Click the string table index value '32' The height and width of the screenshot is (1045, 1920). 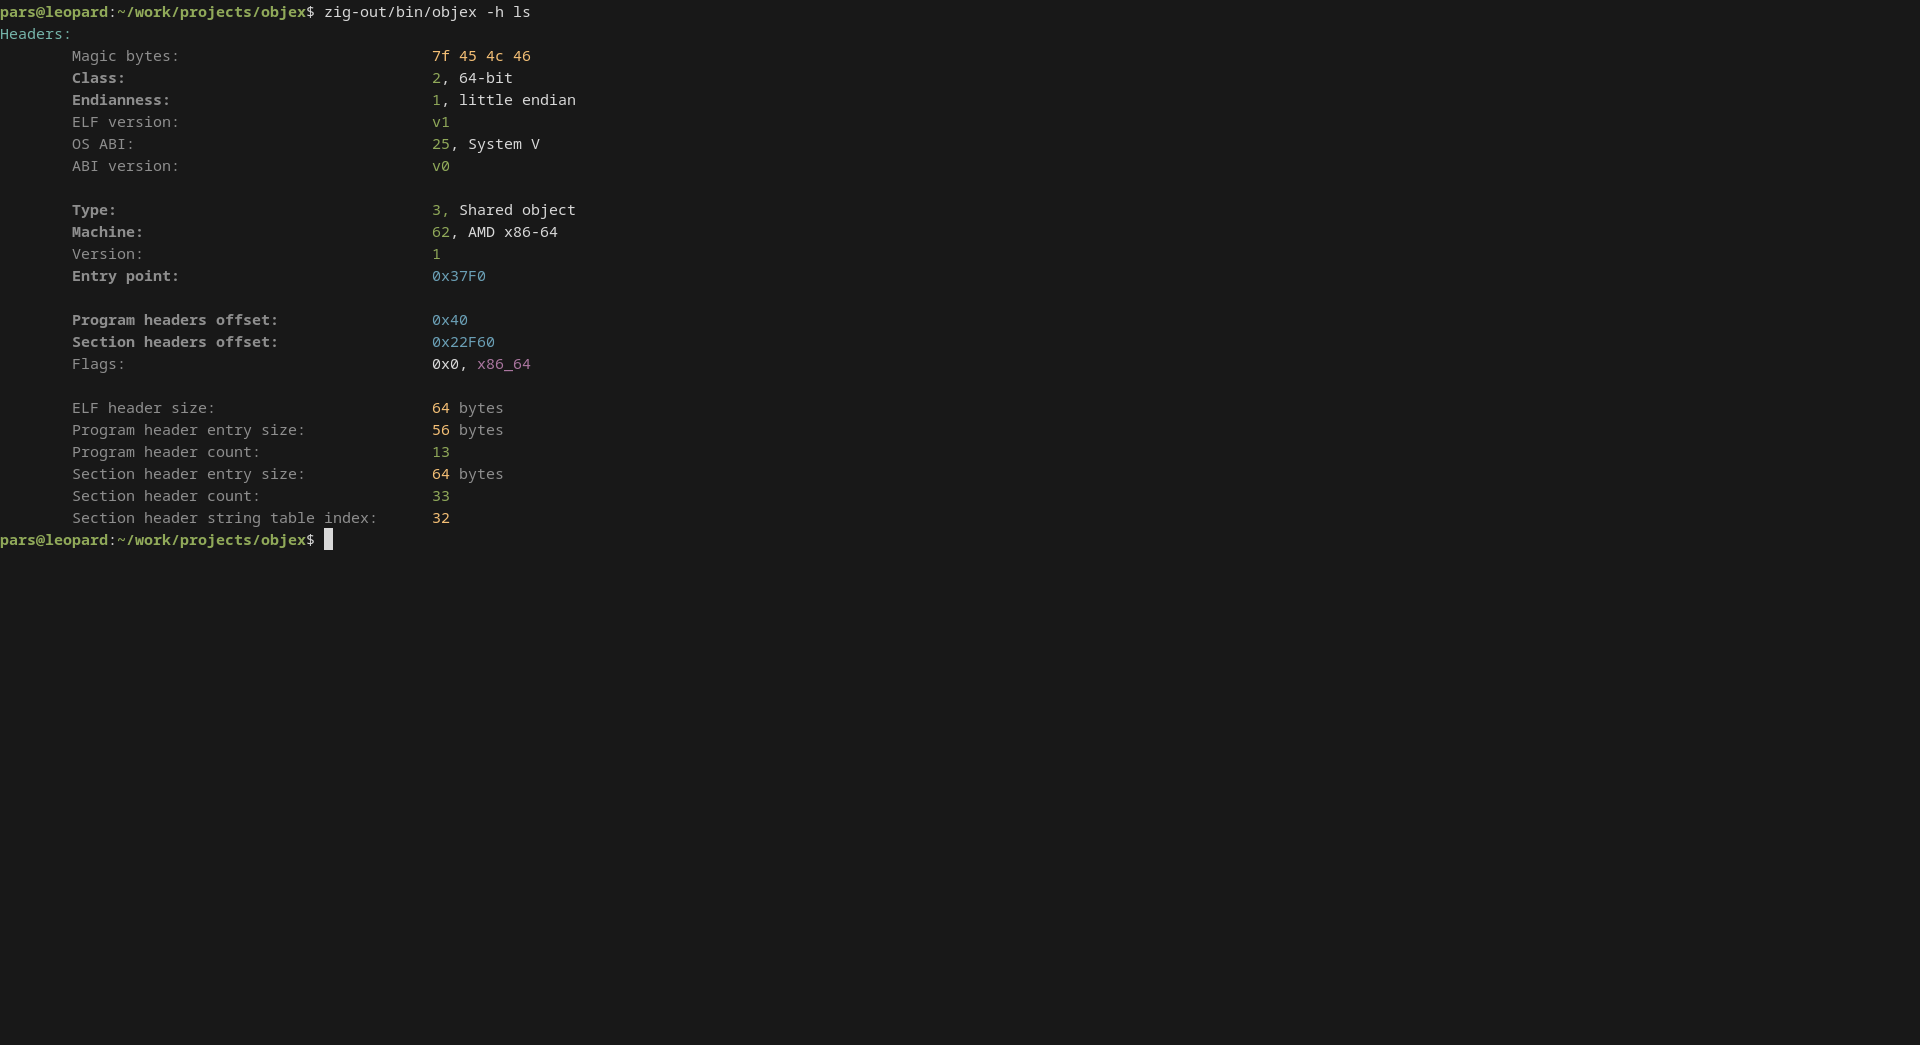click(x=441, y=518)
